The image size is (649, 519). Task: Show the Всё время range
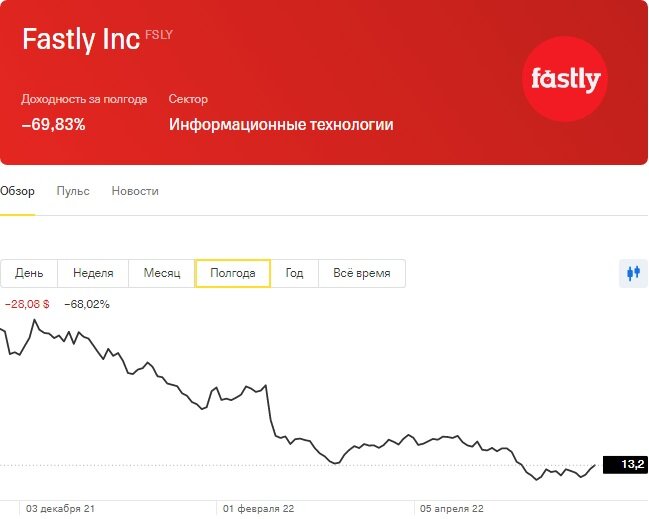coord(362,273)
